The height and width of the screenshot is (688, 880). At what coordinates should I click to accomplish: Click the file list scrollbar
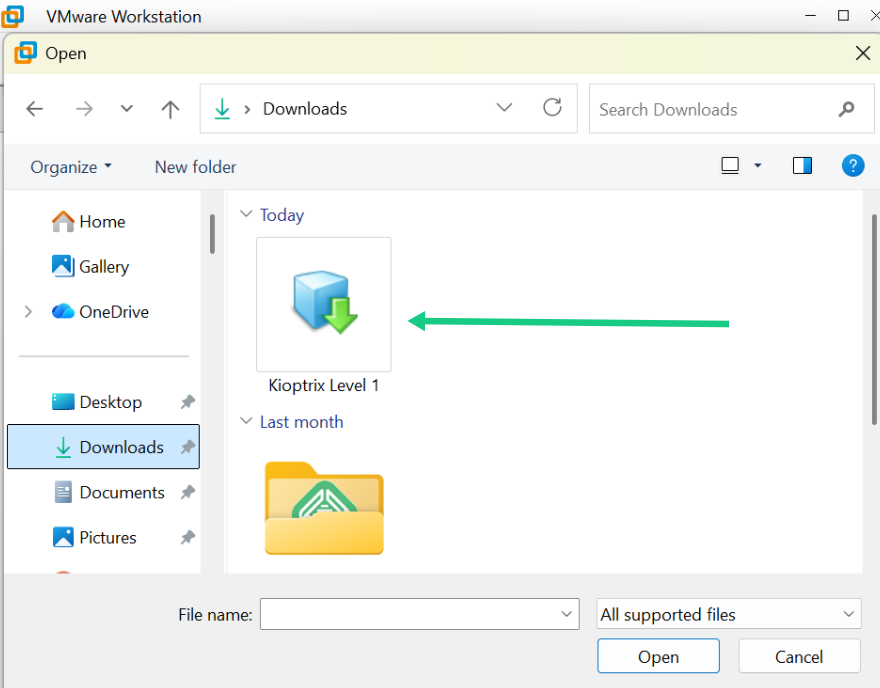pos(874,320)
